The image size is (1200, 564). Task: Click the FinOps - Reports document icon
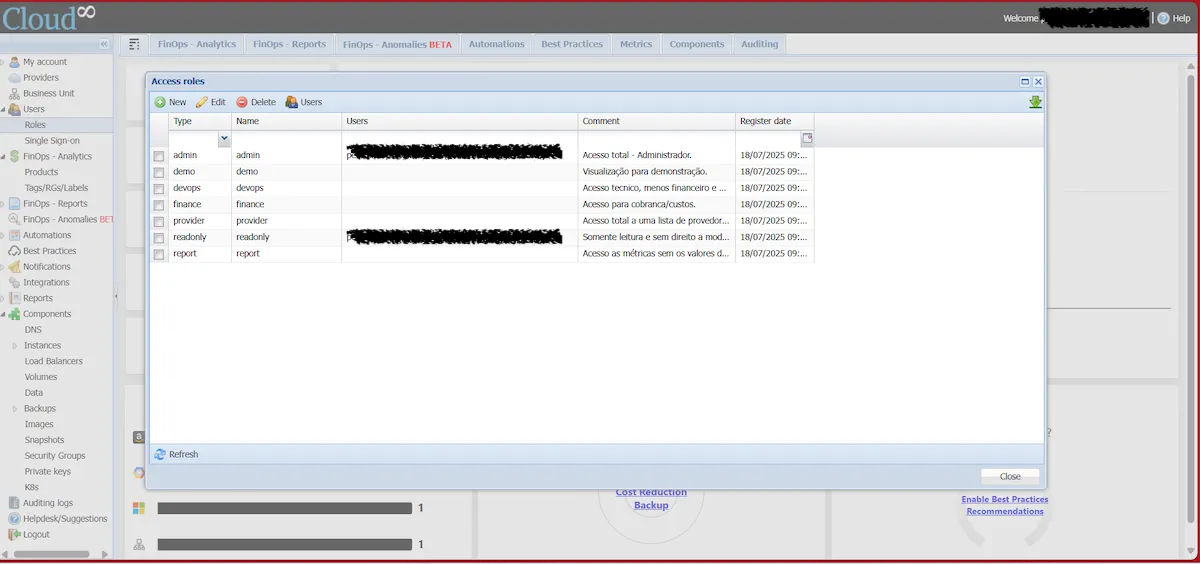[x=14, y=204]
